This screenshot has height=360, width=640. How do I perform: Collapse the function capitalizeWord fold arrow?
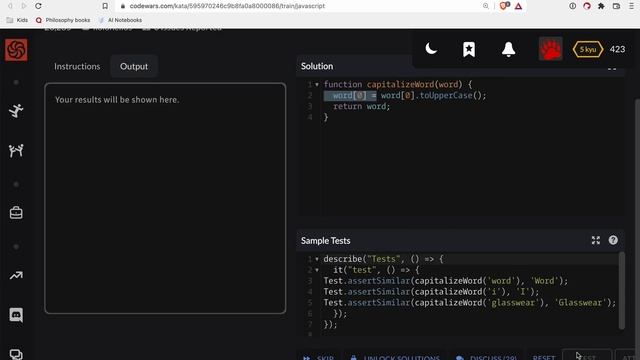pyautogui.click(x=317, y=84)
